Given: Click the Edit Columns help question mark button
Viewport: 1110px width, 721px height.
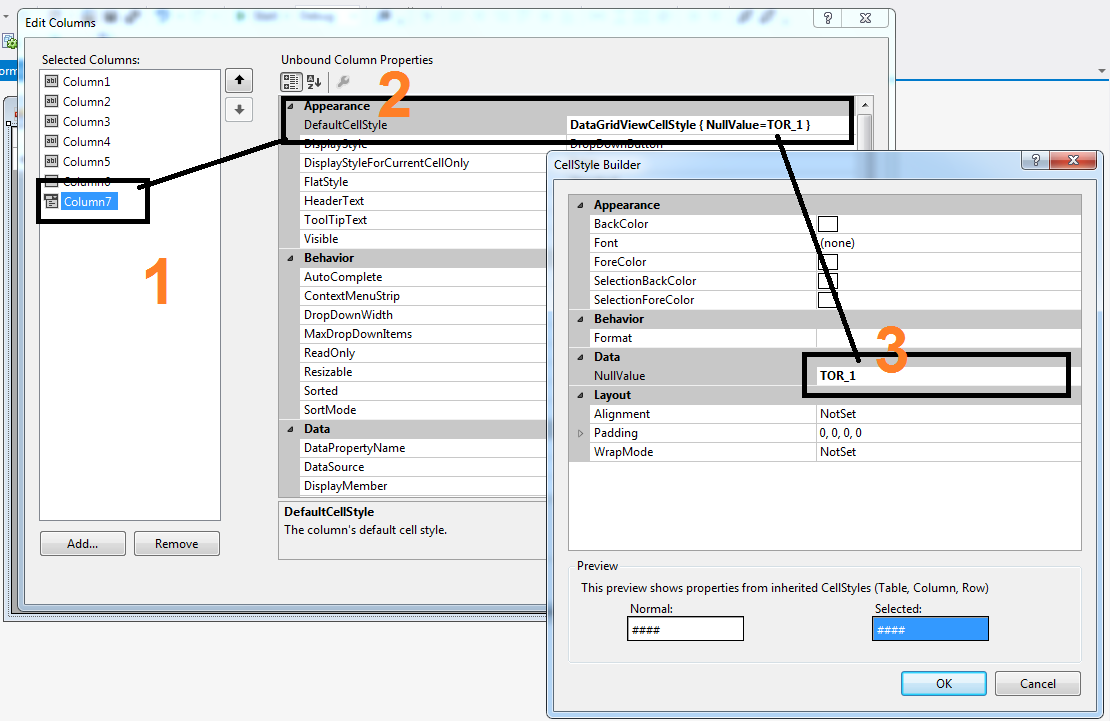Looking at the screenshot, I should click(828, 18).
